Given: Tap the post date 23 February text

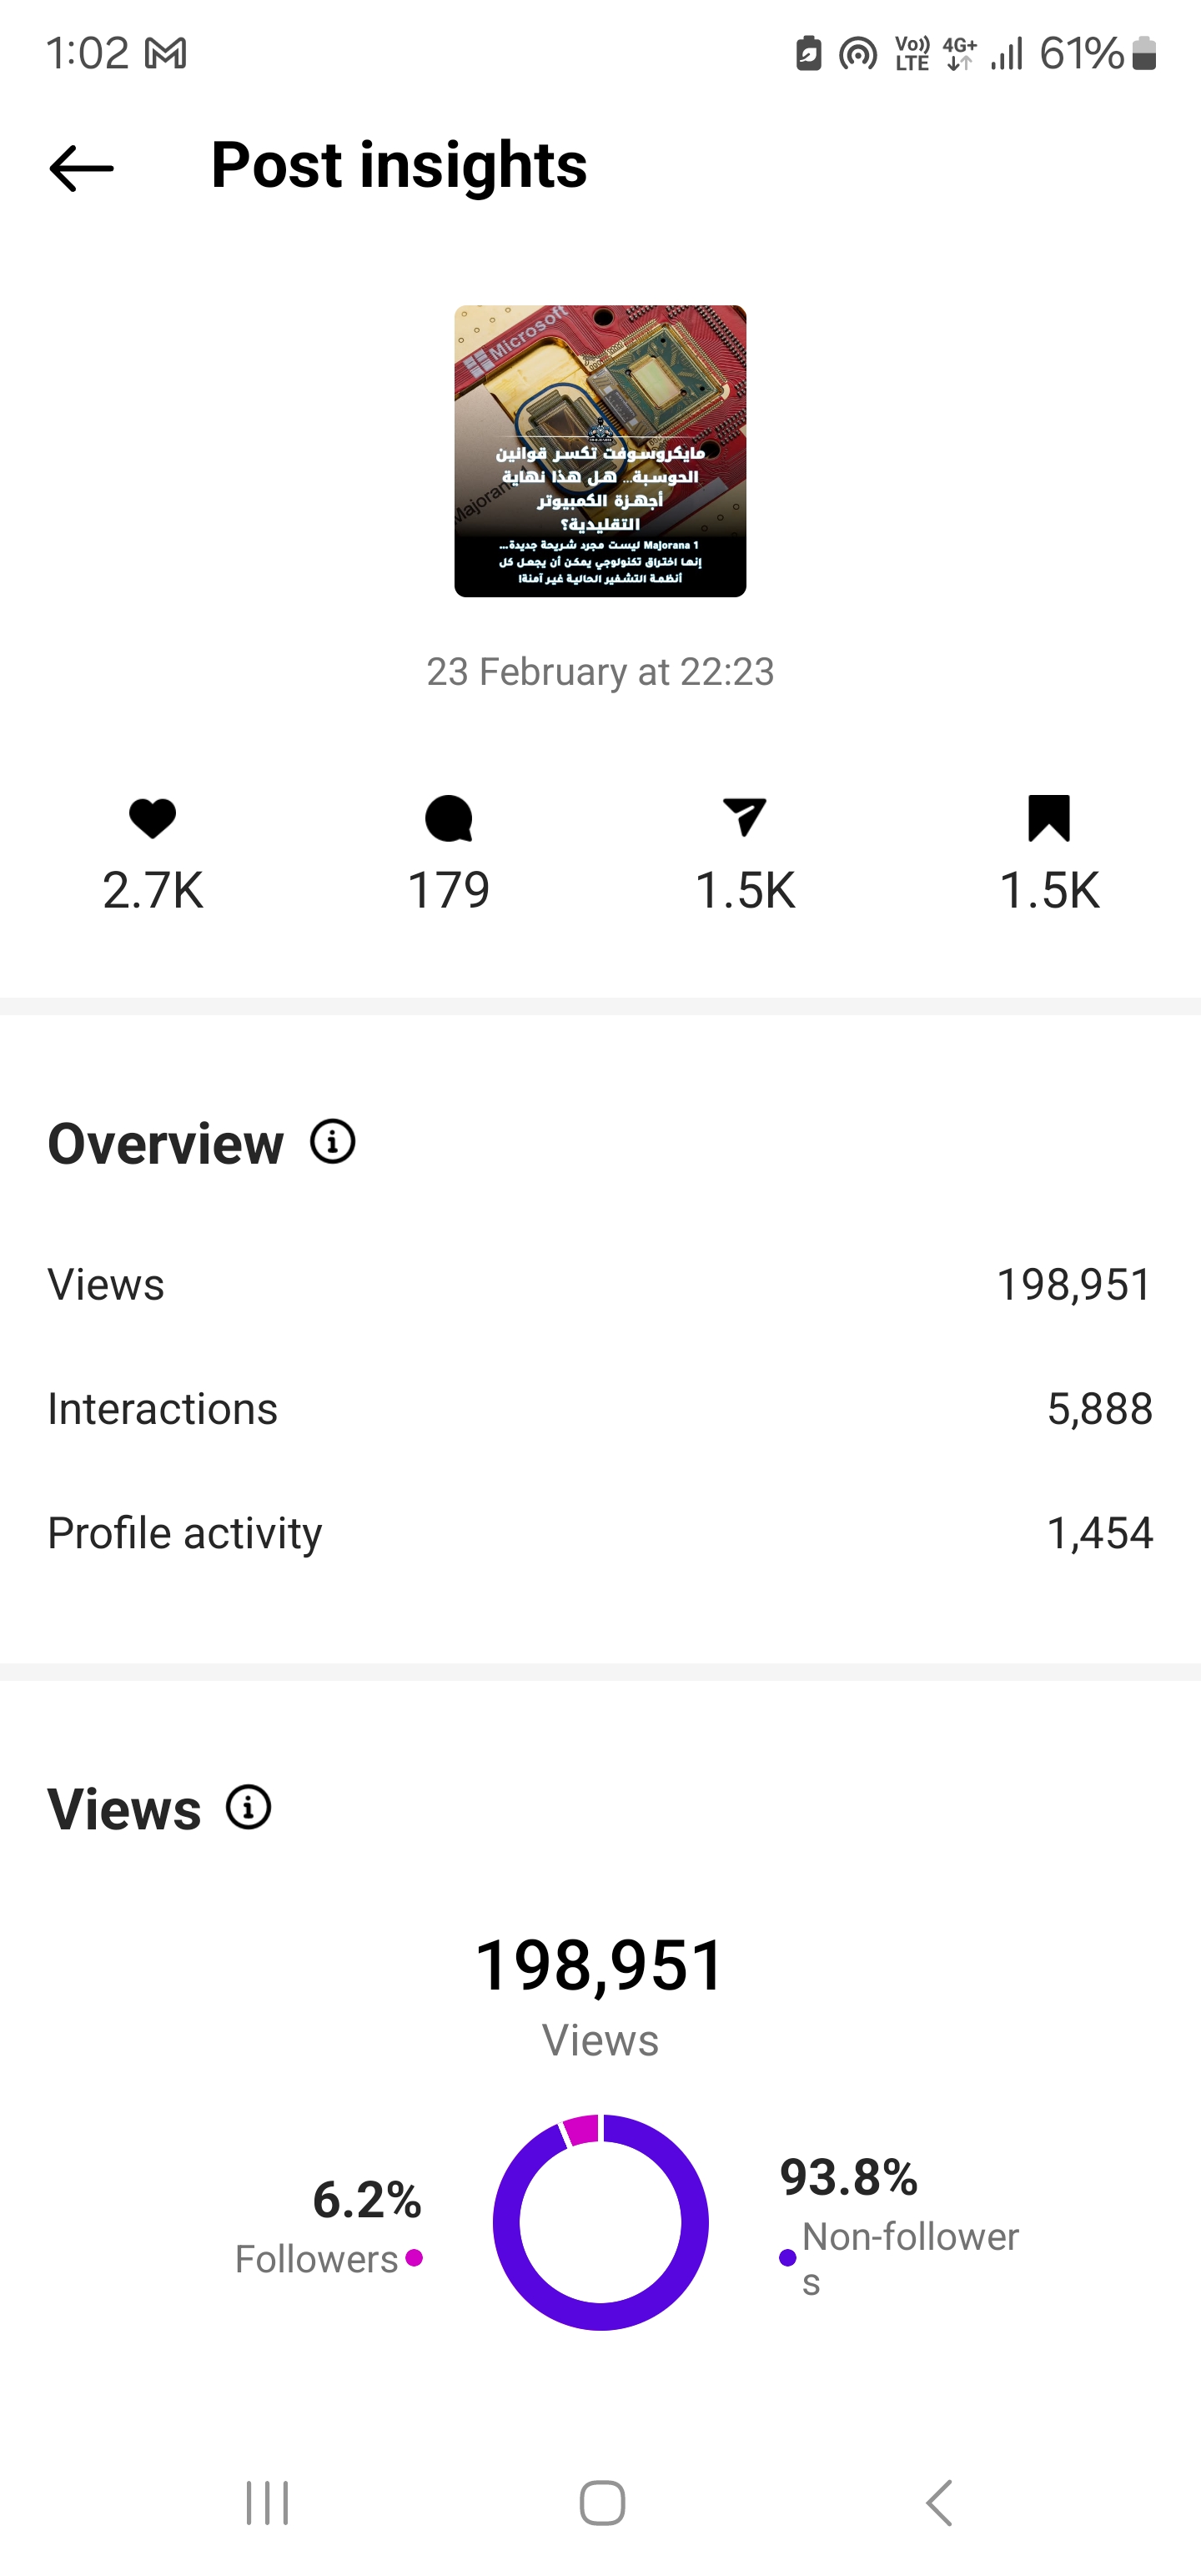Looking at the screenshot, I should pos(600,672).
